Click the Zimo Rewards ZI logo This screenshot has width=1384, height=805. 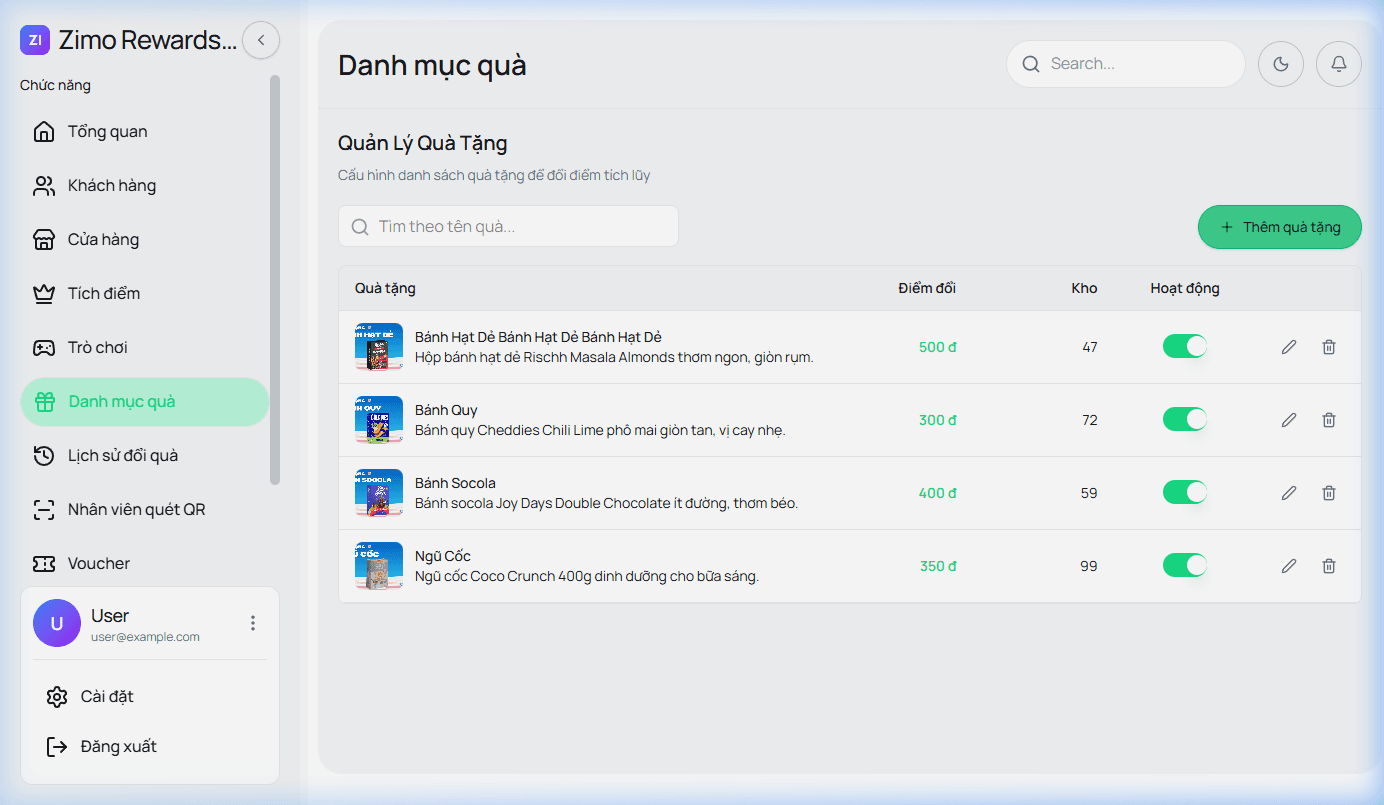click(35, 40)
